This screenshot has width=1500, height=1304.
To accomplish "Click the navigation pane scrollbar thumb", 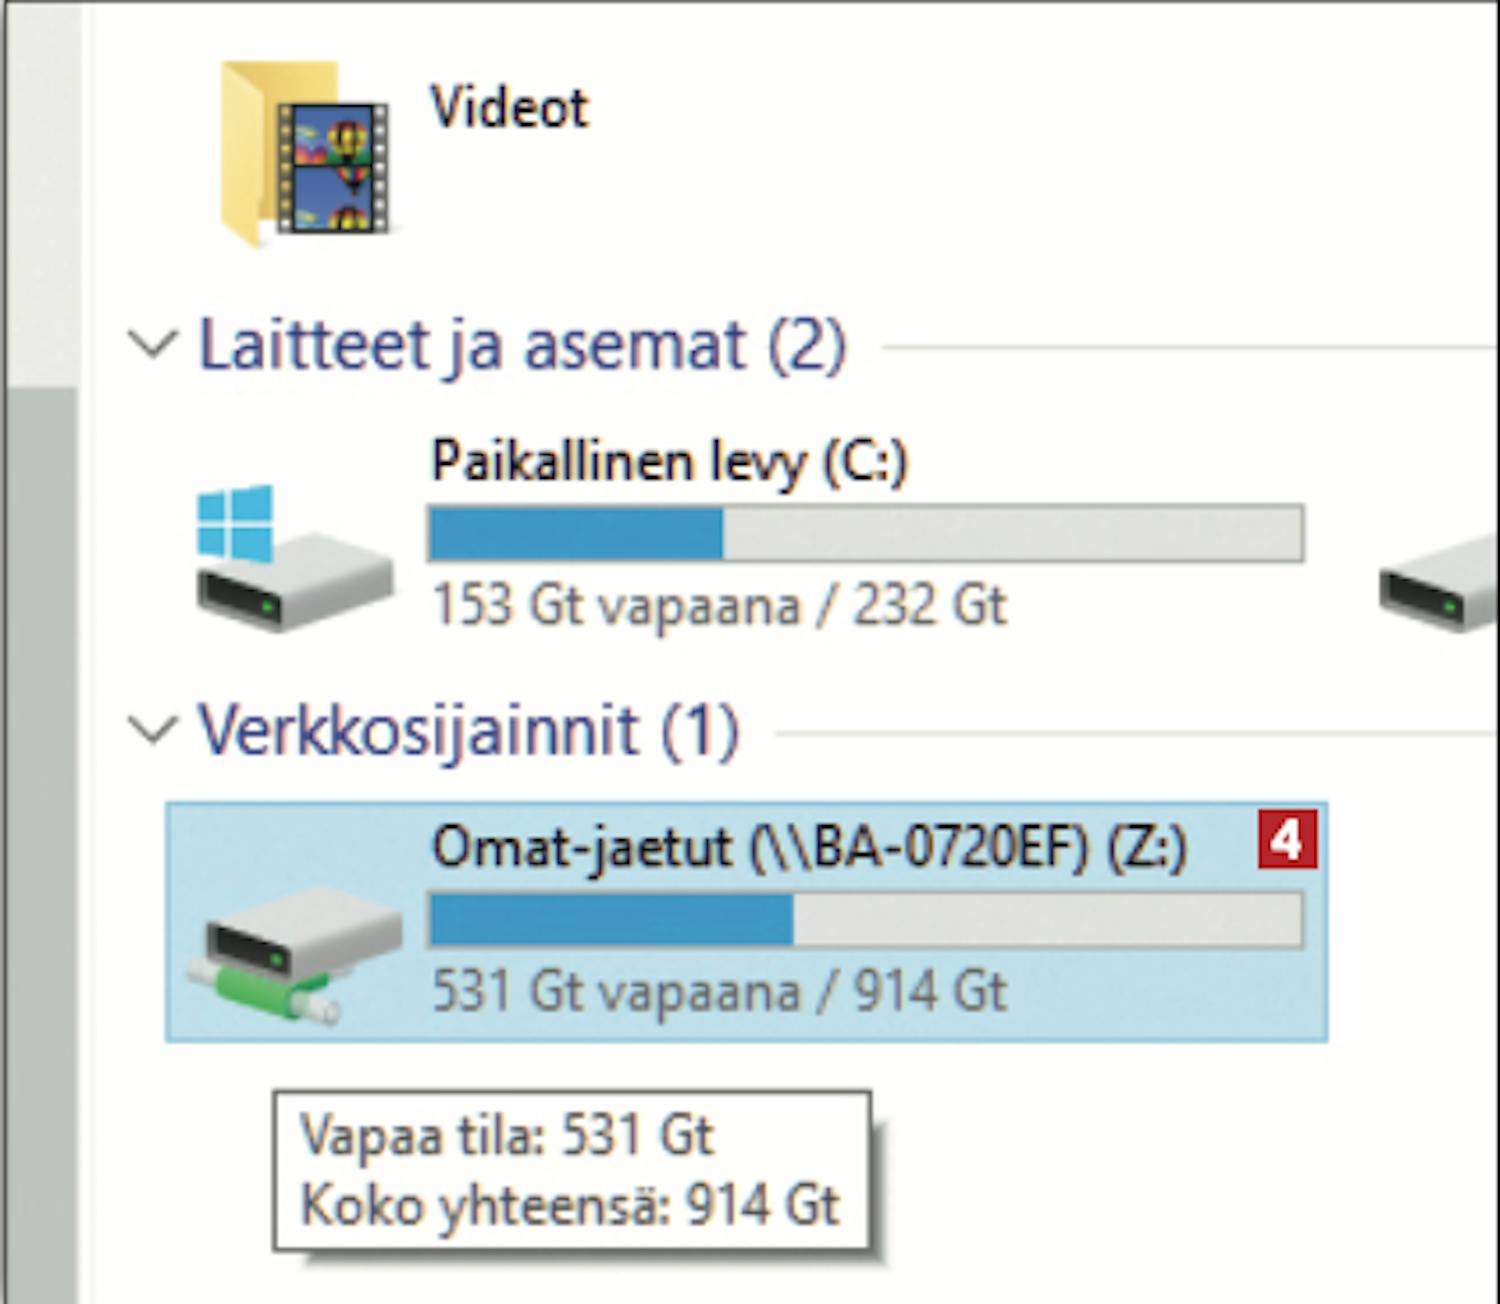I will coord(41,846).
